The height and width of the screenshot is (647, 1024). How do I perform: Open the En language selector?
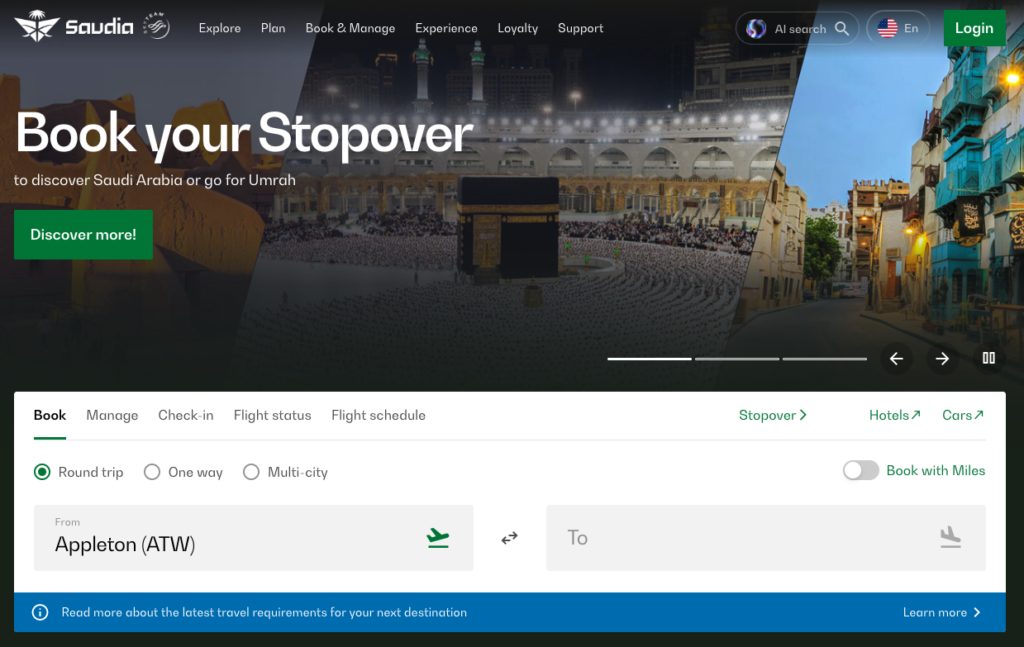pyautogui.click(x=898, y=28)
